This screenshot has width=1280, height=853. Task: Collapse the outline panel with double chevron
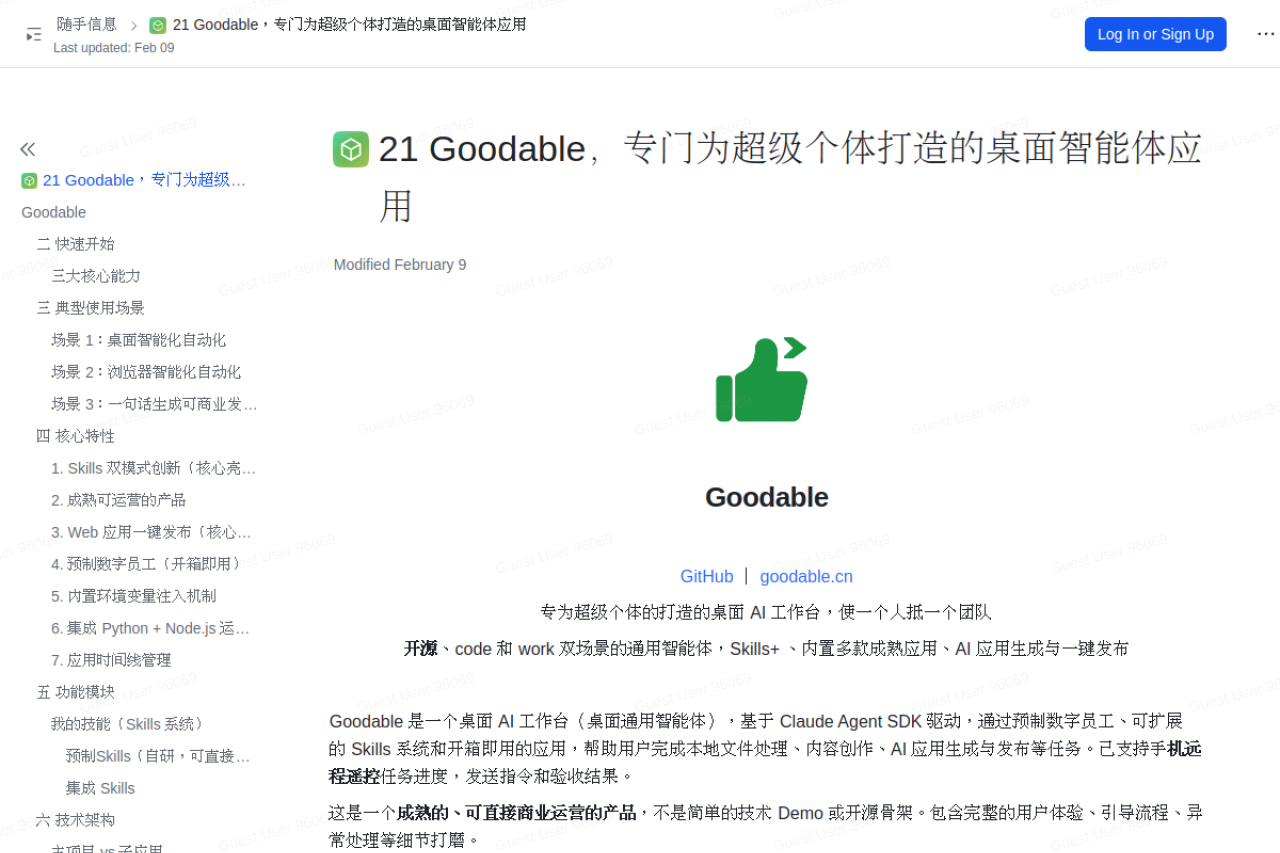(28, 149)
